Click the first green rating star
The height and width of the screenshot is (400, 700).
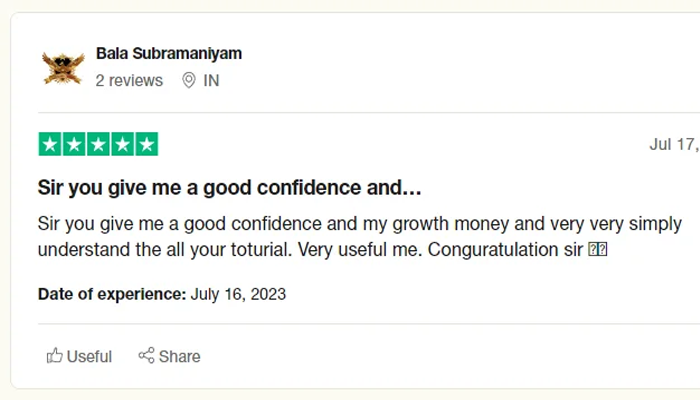point(50,144)
